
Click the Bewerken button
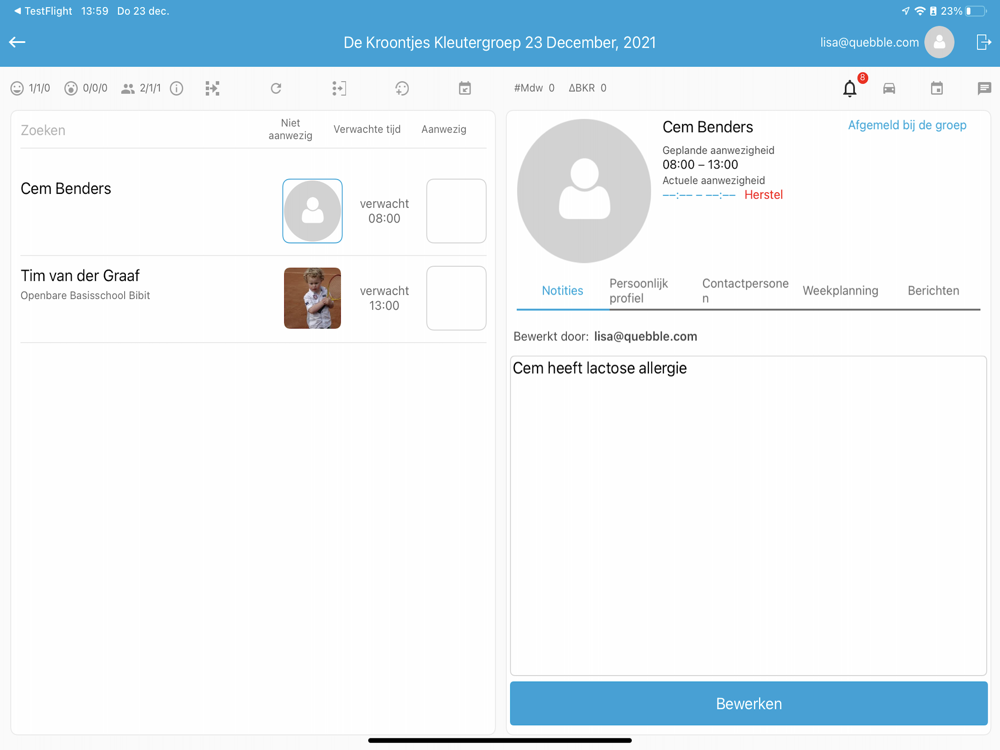click(749, 703)
